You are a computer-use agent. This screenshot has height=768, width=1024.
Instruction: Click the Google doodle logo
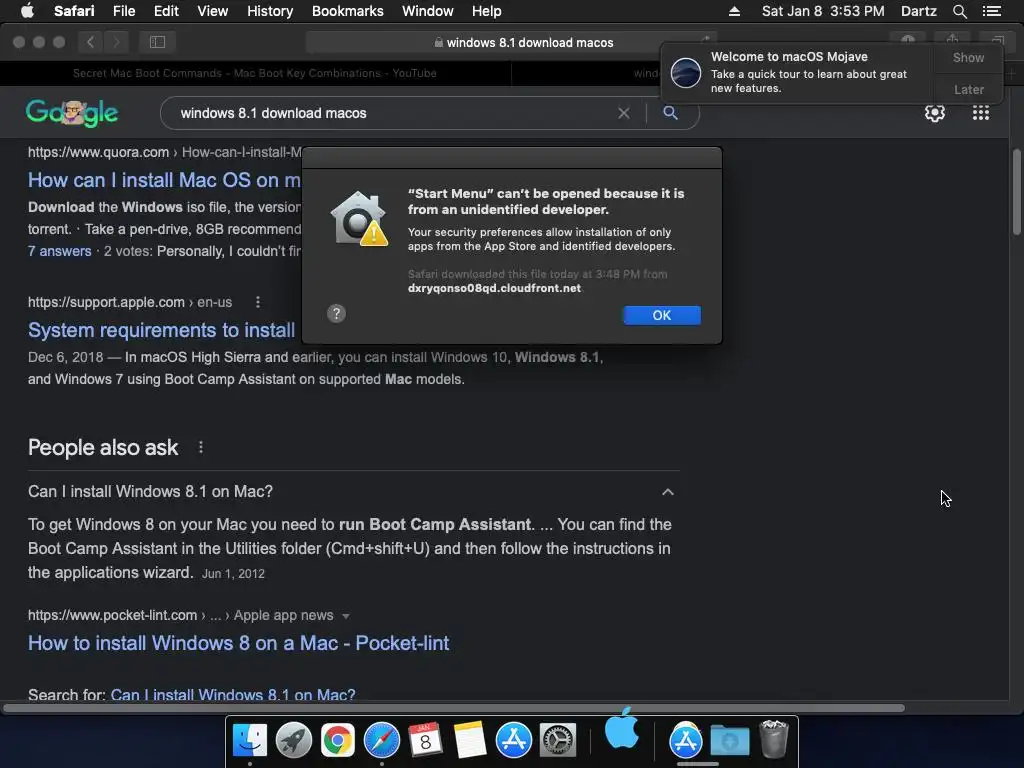pos(72,113)
